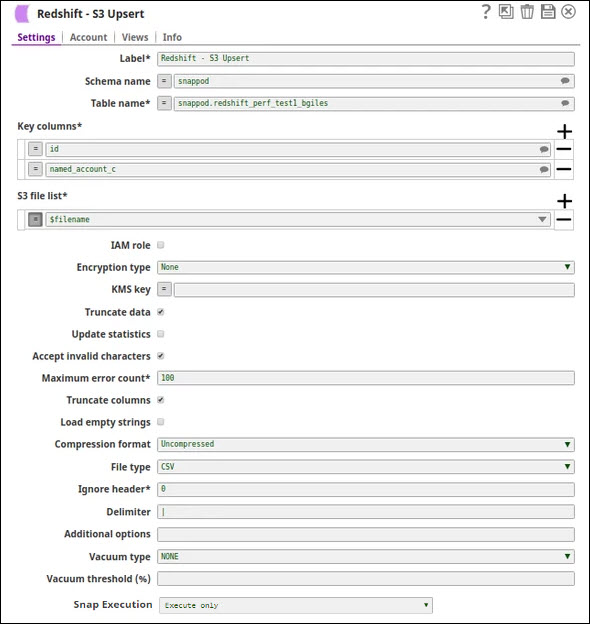Open the Vacuum type dropdown
This screenshot has height=624, width=590.
click(366, 556)
